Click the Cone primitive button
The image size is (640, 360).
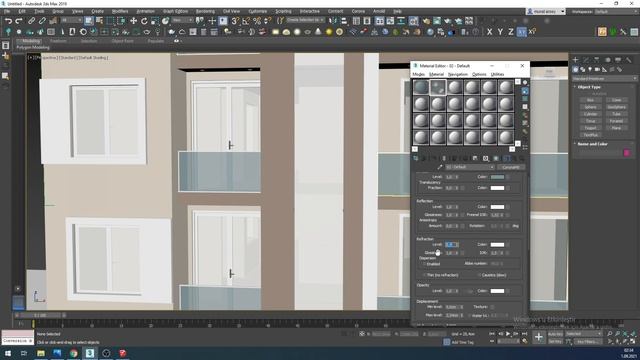(x=616, y=100)
